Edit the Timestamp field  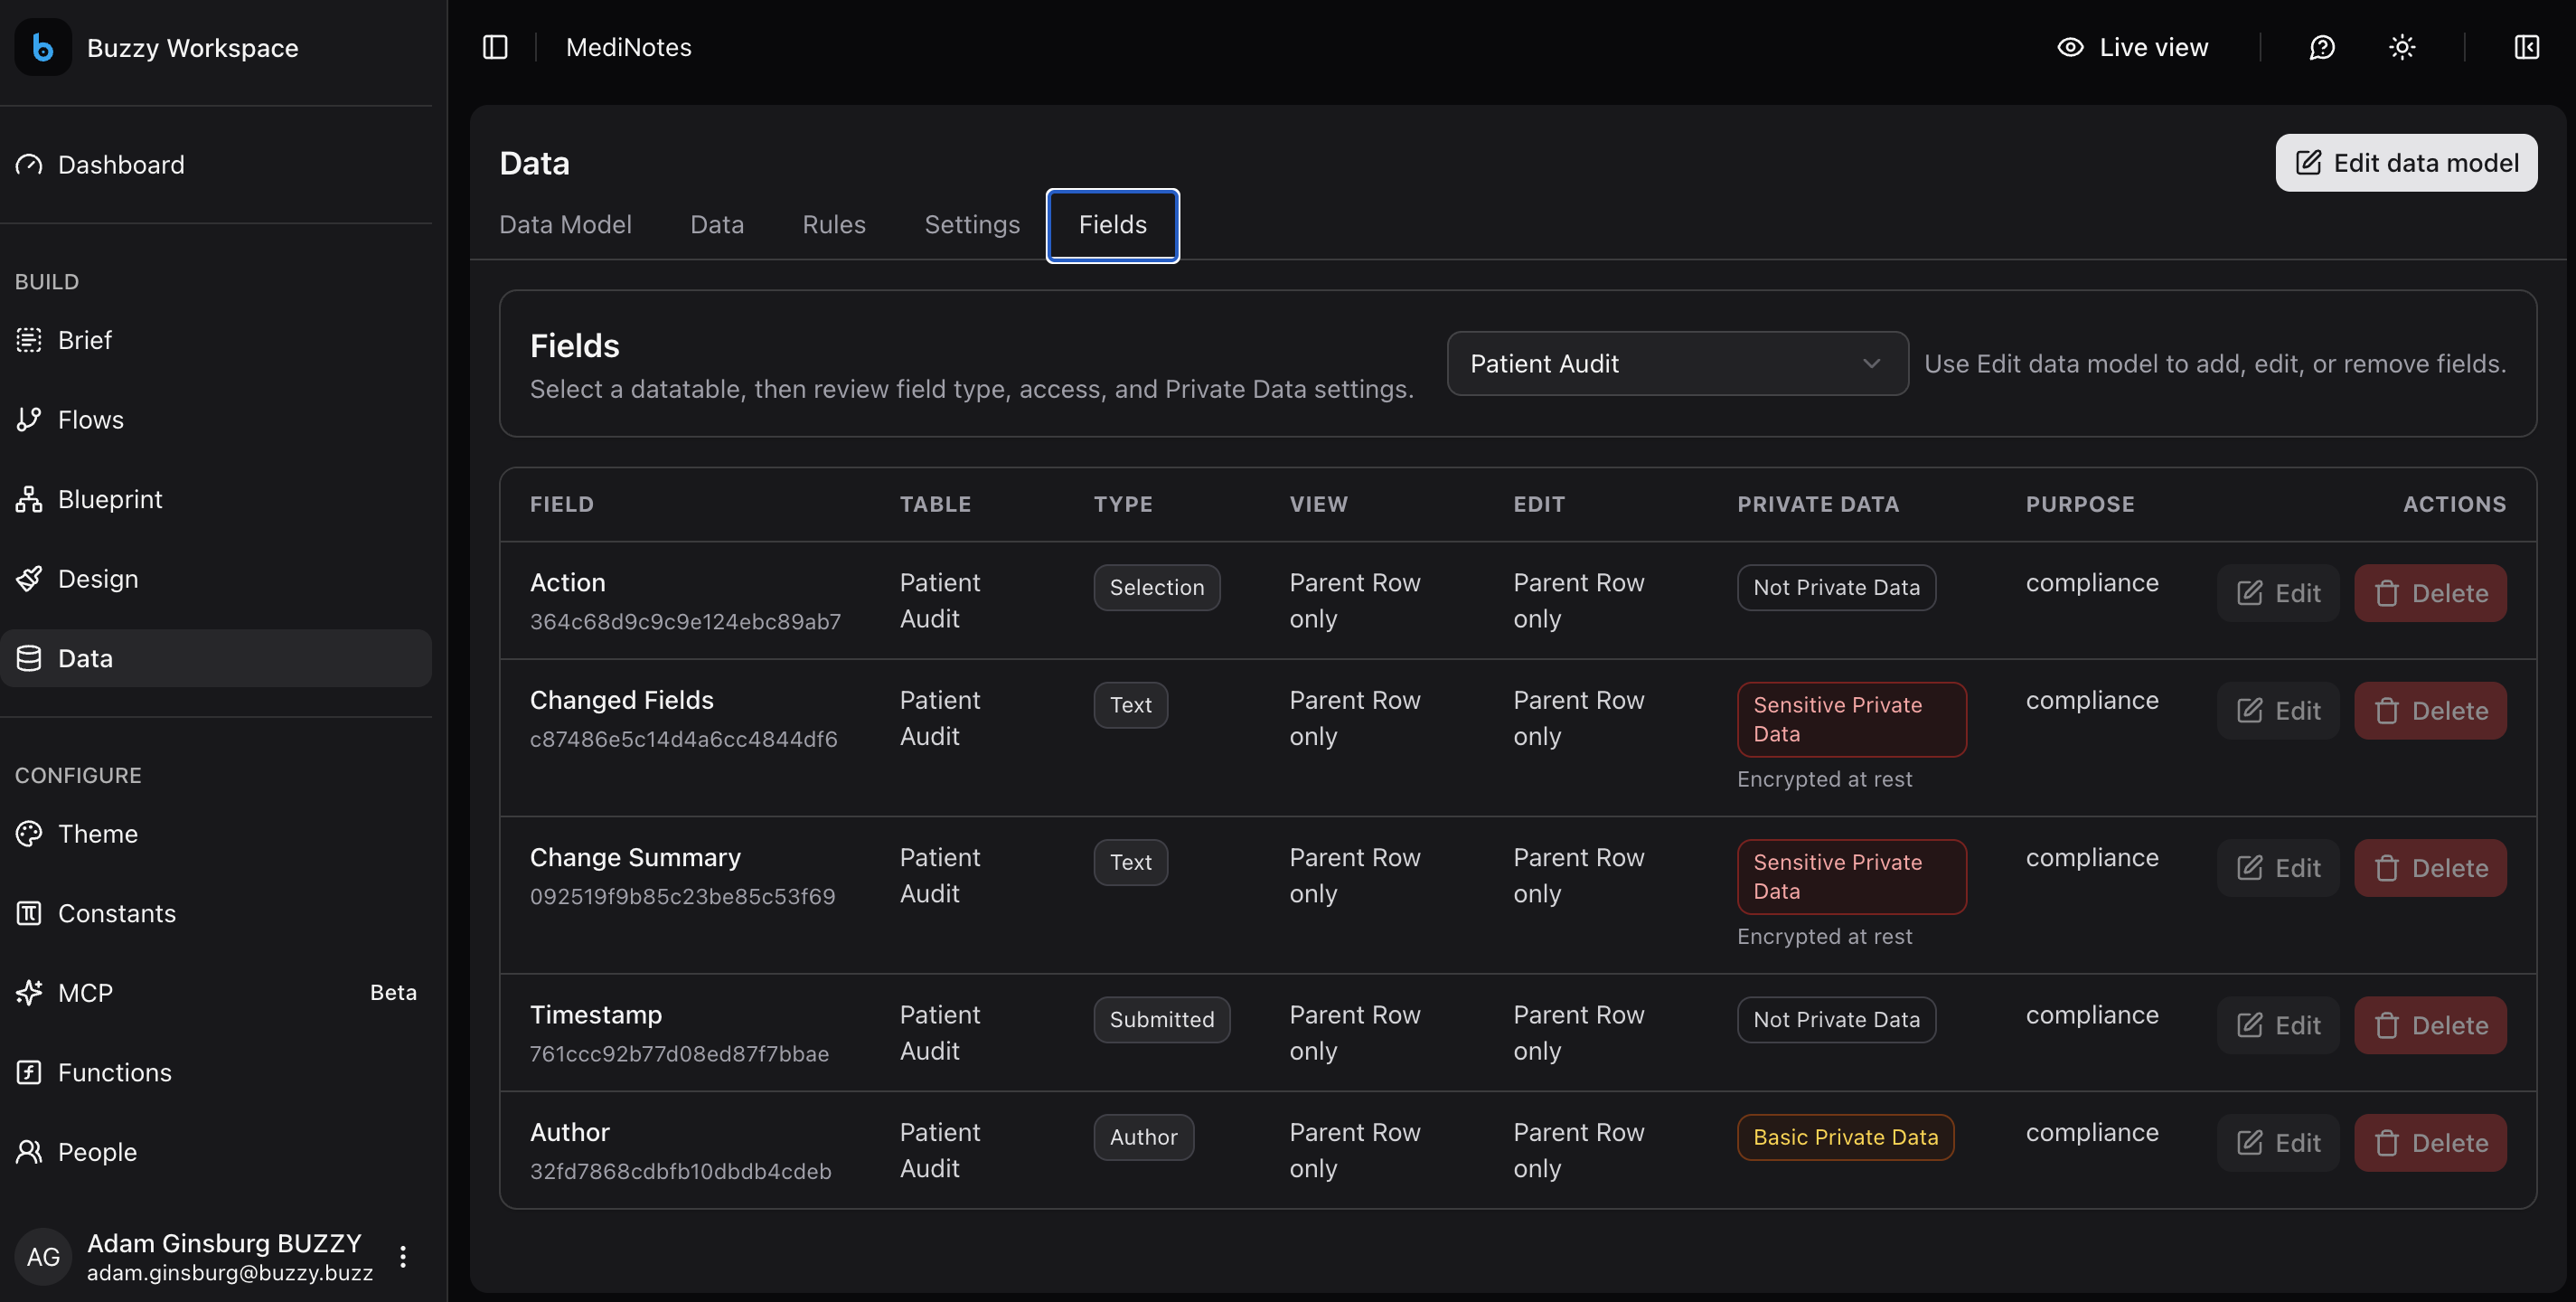tap(2278, 1025)
